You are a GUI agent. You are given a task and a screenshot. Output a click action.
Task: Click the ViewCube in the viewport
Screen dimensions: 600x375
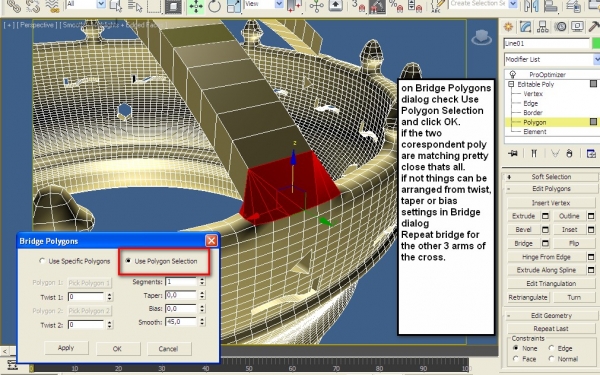click(481, 38)
